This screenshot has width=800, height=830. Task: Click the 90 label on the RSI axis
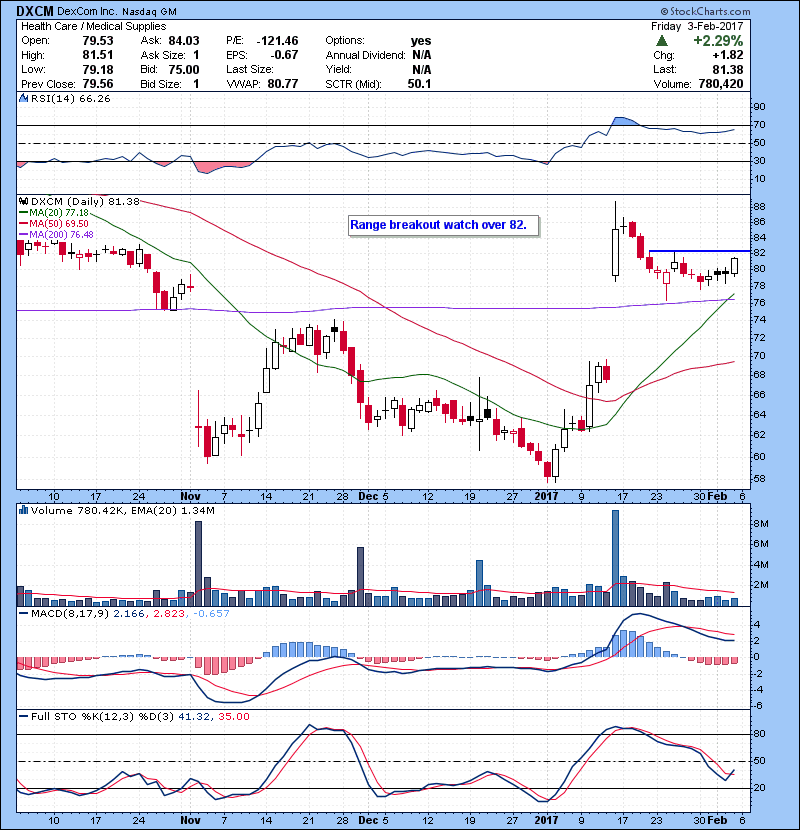tap(759, 106)
